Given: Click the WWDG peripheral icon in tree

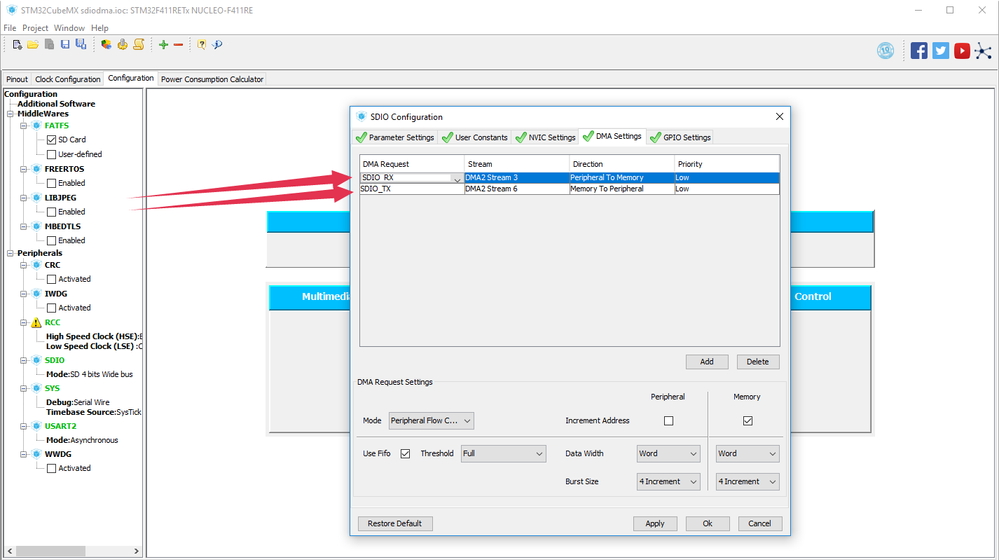Looking at the screenshot, I should point(36,454).
